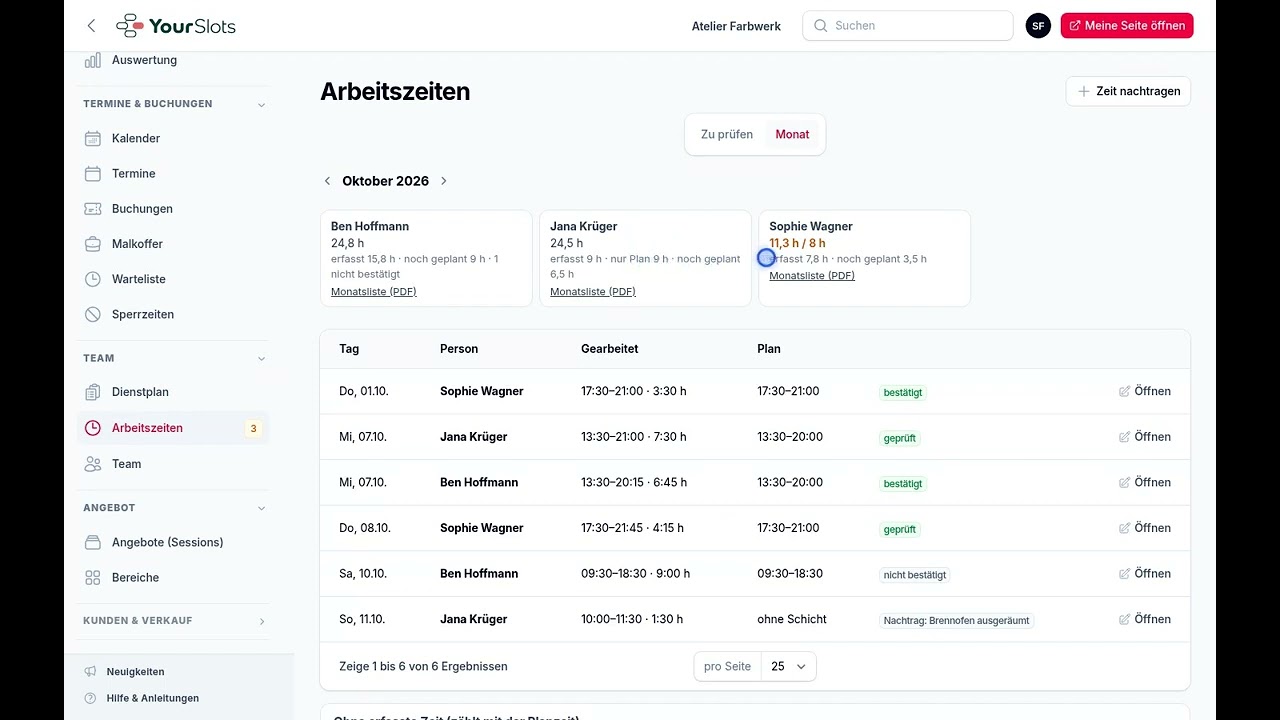1280x720 pixels.
Task: Click Meine Seite öffnen button
Action: pyautogui.click(x=1127, y=26)
